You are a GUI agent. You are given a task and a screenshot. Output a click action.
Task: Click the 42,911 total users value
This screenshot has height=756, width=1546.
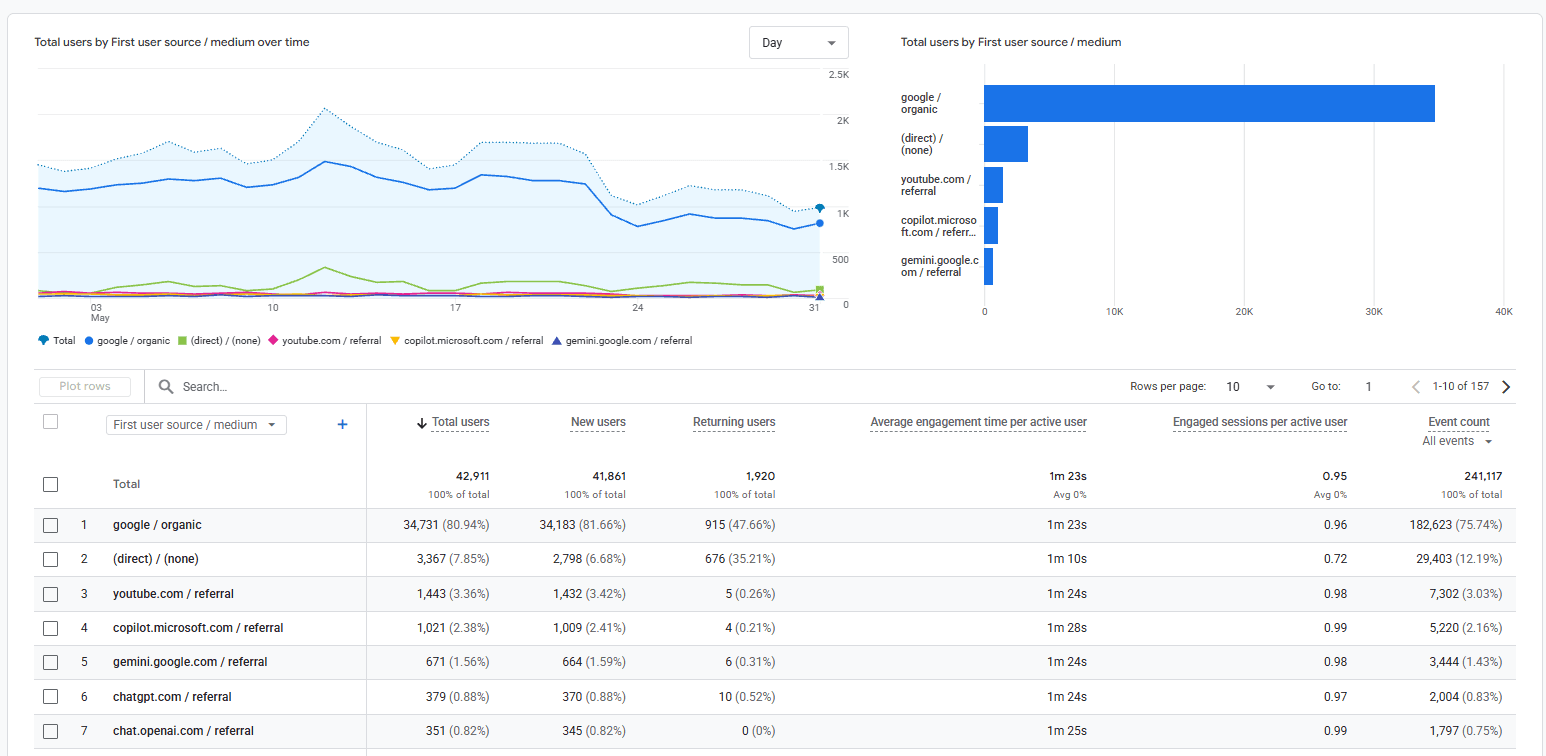(471, 476)
